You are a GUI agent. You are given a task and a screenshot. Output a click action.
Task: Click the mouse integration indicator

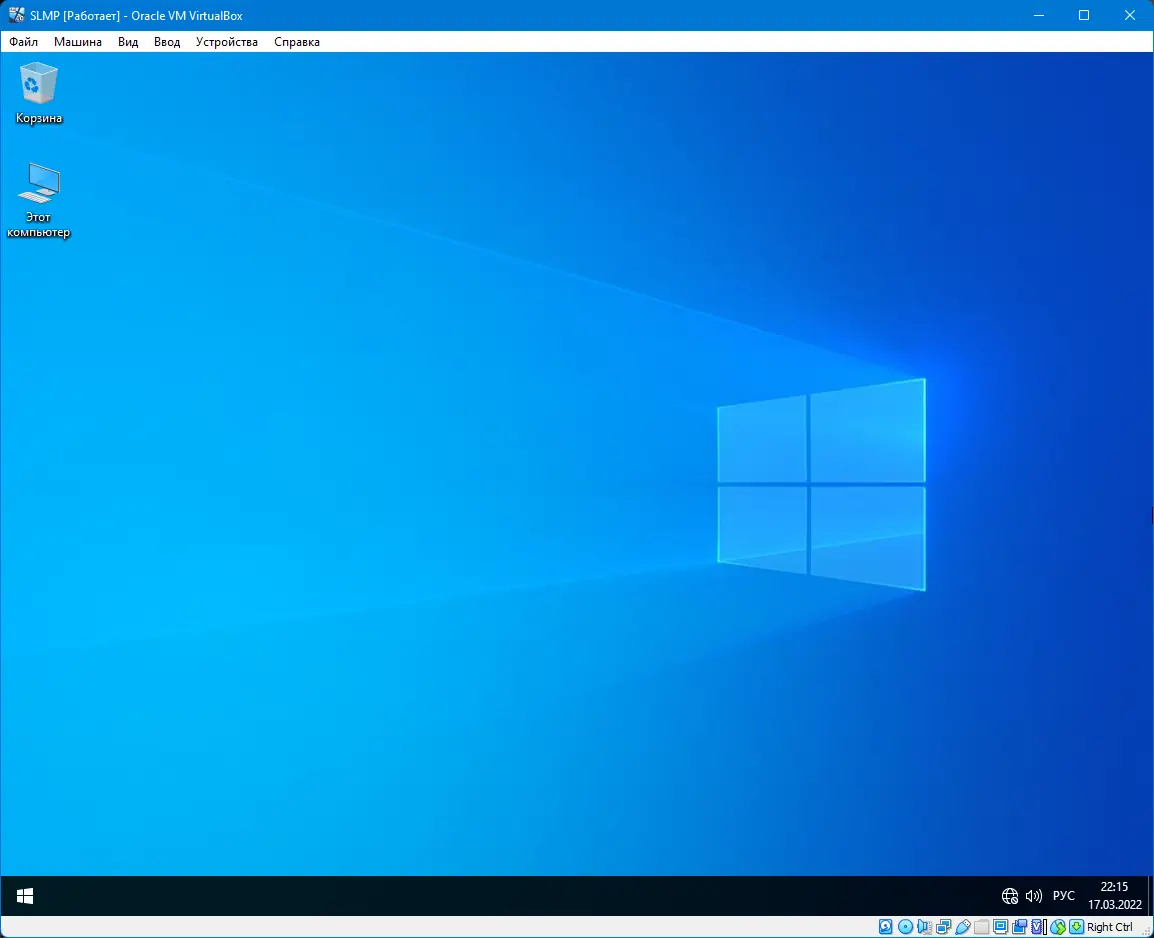click(1058, 927)
